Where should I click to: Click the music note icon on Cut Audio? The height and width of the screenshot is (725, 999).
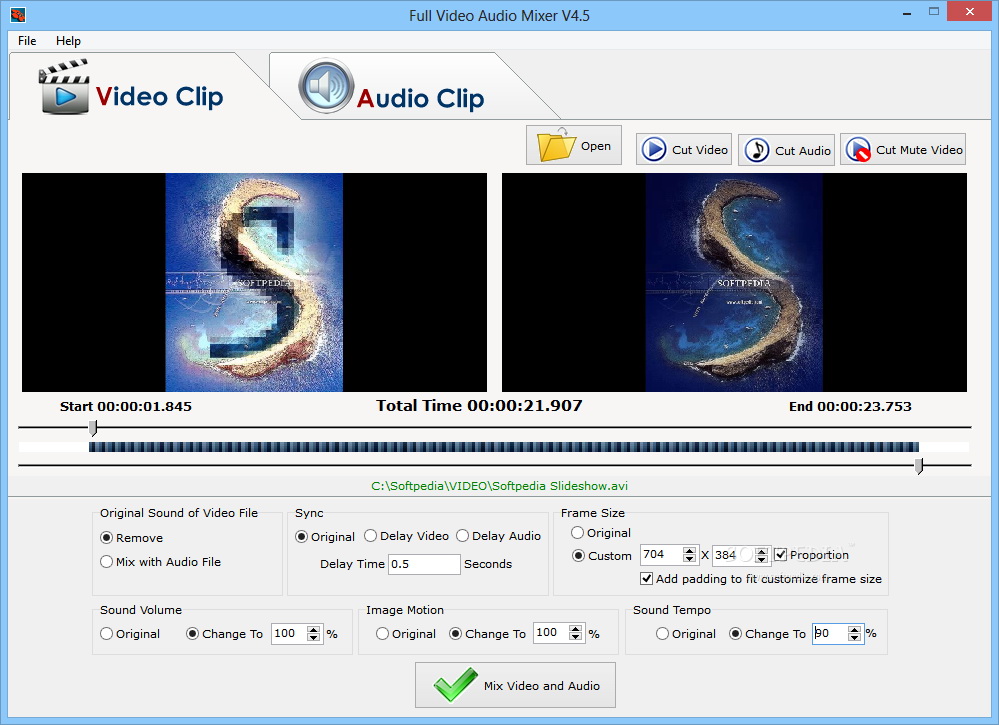(756, 150)
